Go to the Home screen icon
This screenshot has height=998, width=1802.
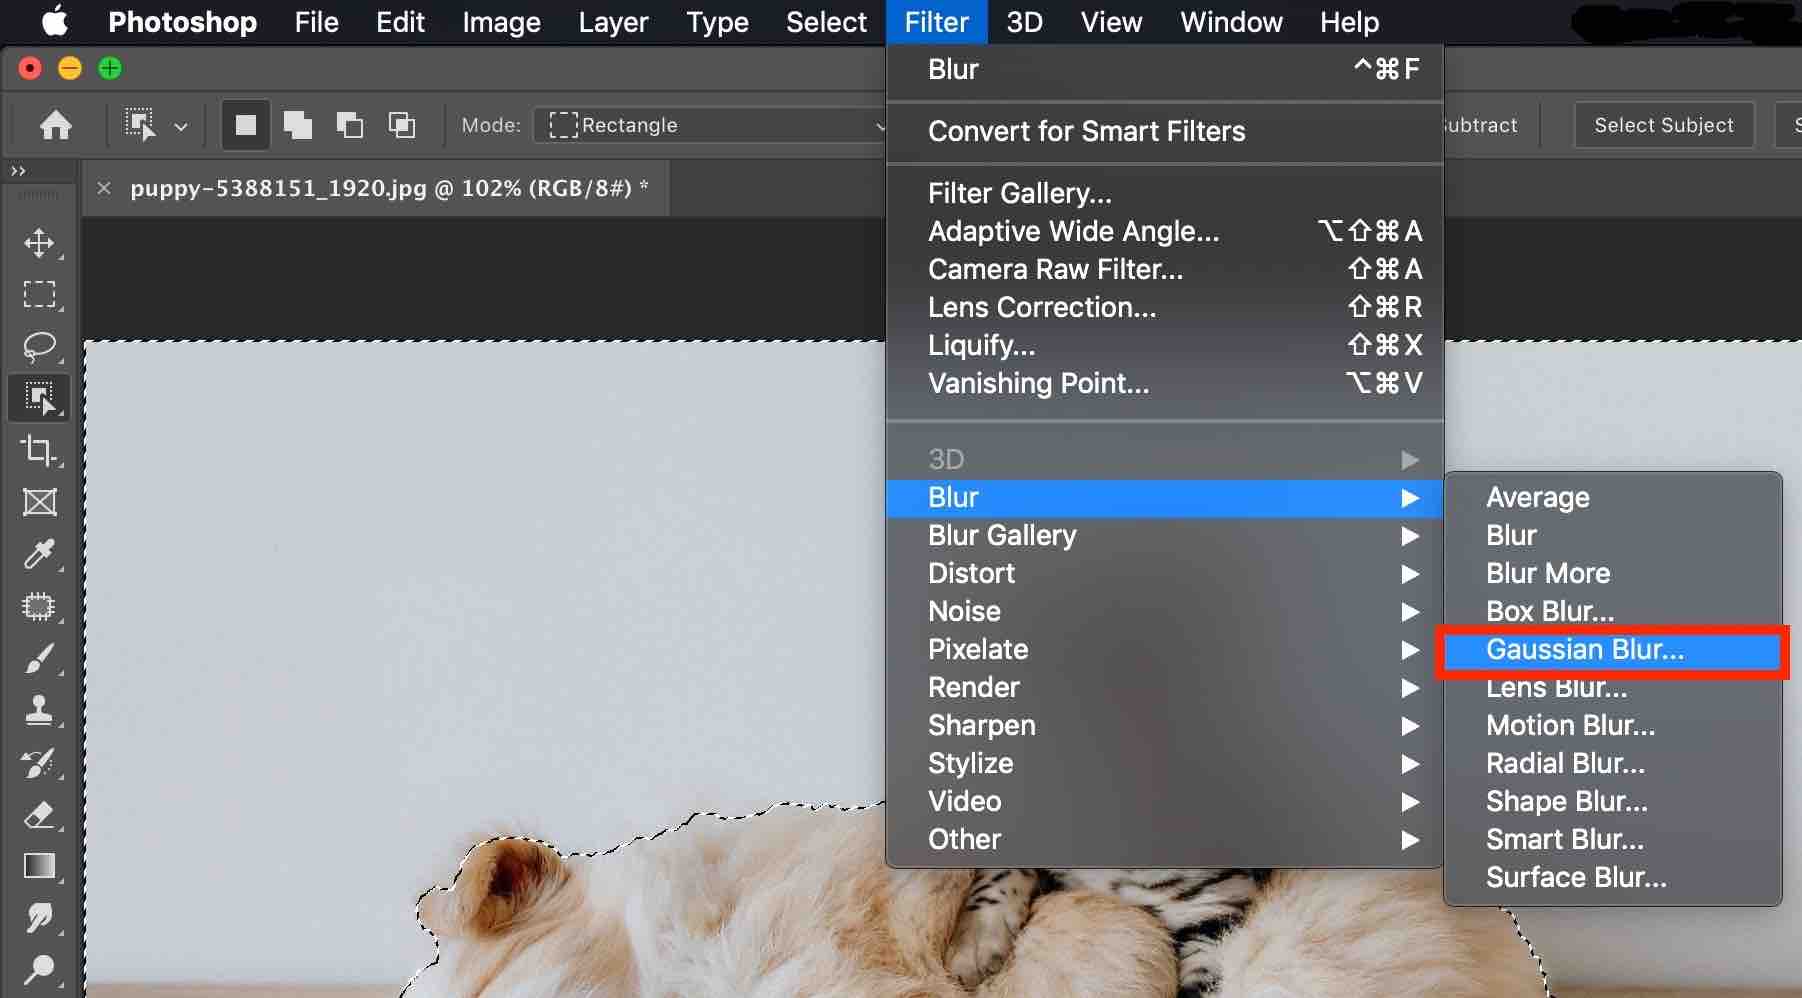(x=56, y=125)
